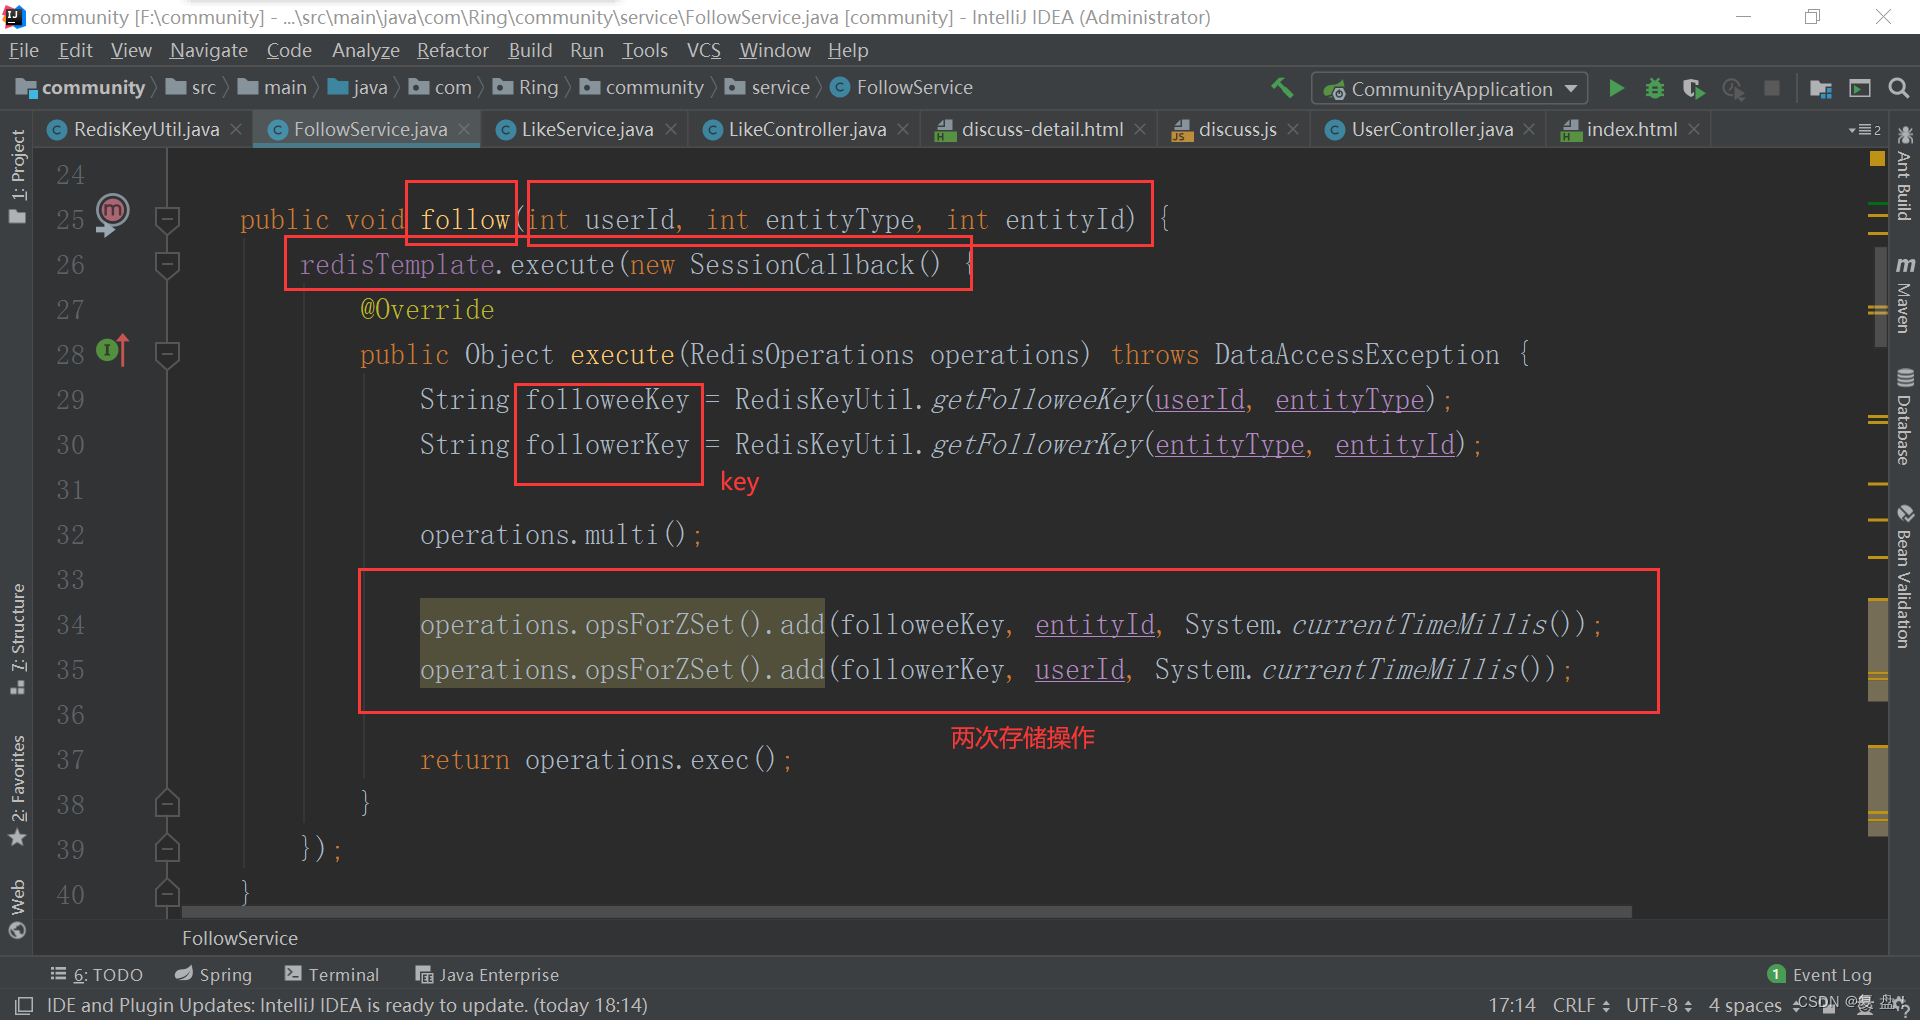
Task: Run CommunityApplication with the green play icon
Action: coord(1616,88)
